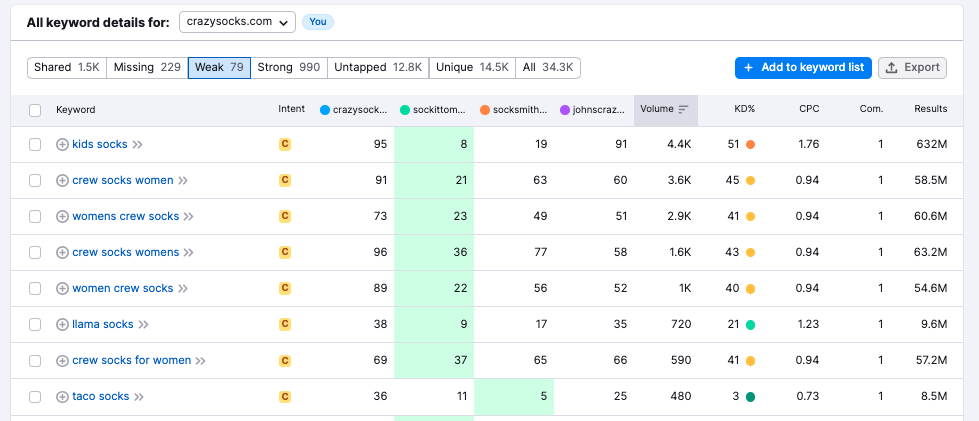Image resolution: width=979 pixels, height=421 pixels.
Task: Sort by the Com. column header
Action: point(871,109)
